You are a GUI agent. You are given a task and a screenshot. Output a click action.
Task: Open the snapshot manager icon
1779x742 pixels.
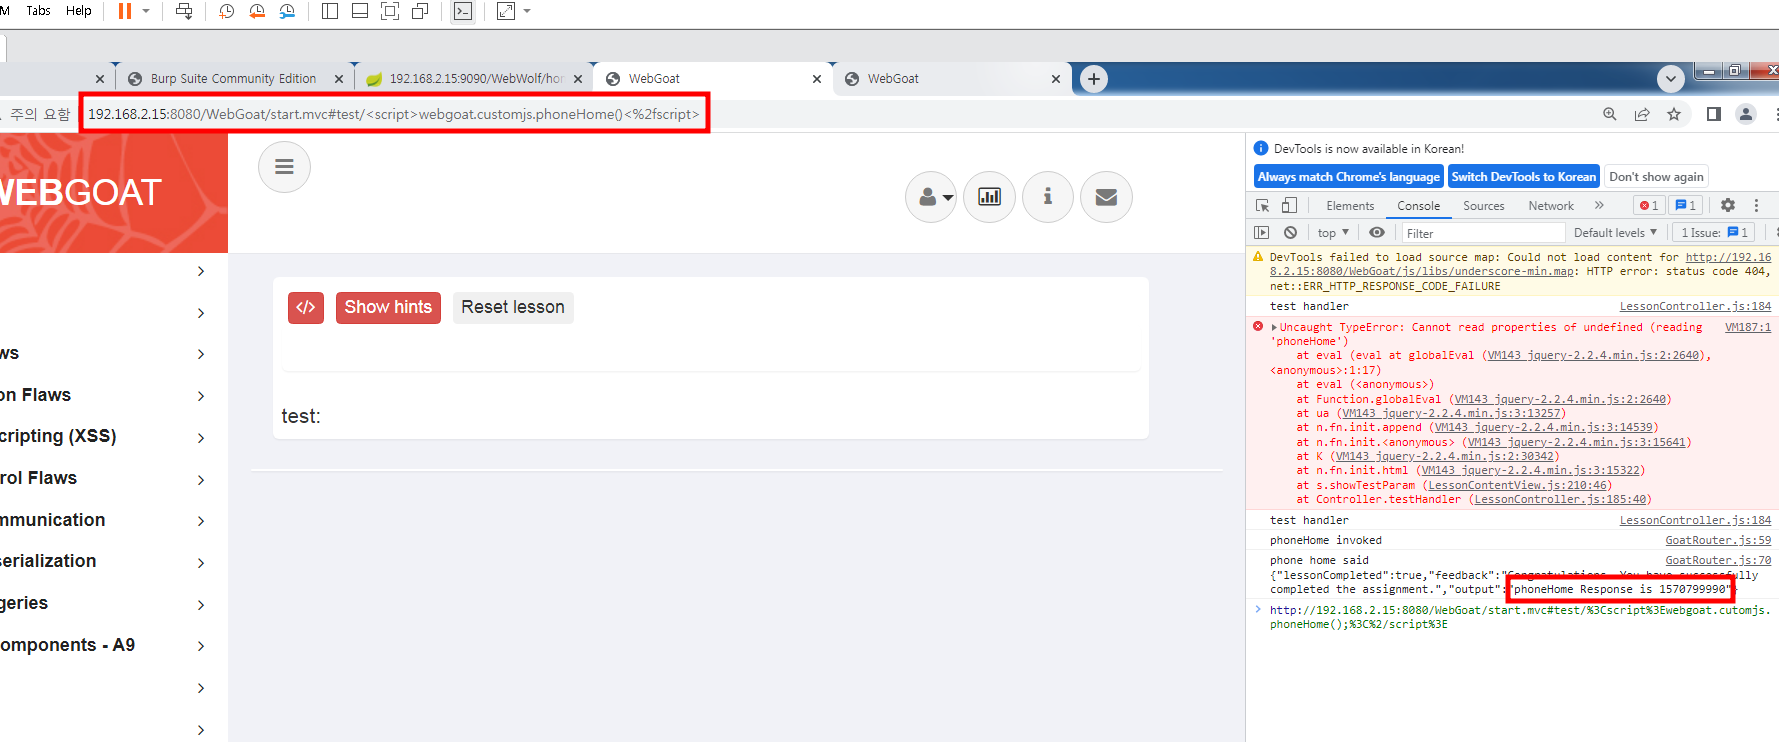tap(287, 11)
